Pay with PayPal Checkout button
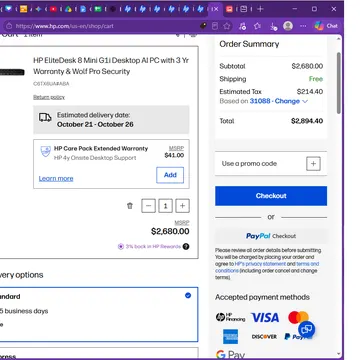This screenshot has width=360, height=360. [271, 236]
